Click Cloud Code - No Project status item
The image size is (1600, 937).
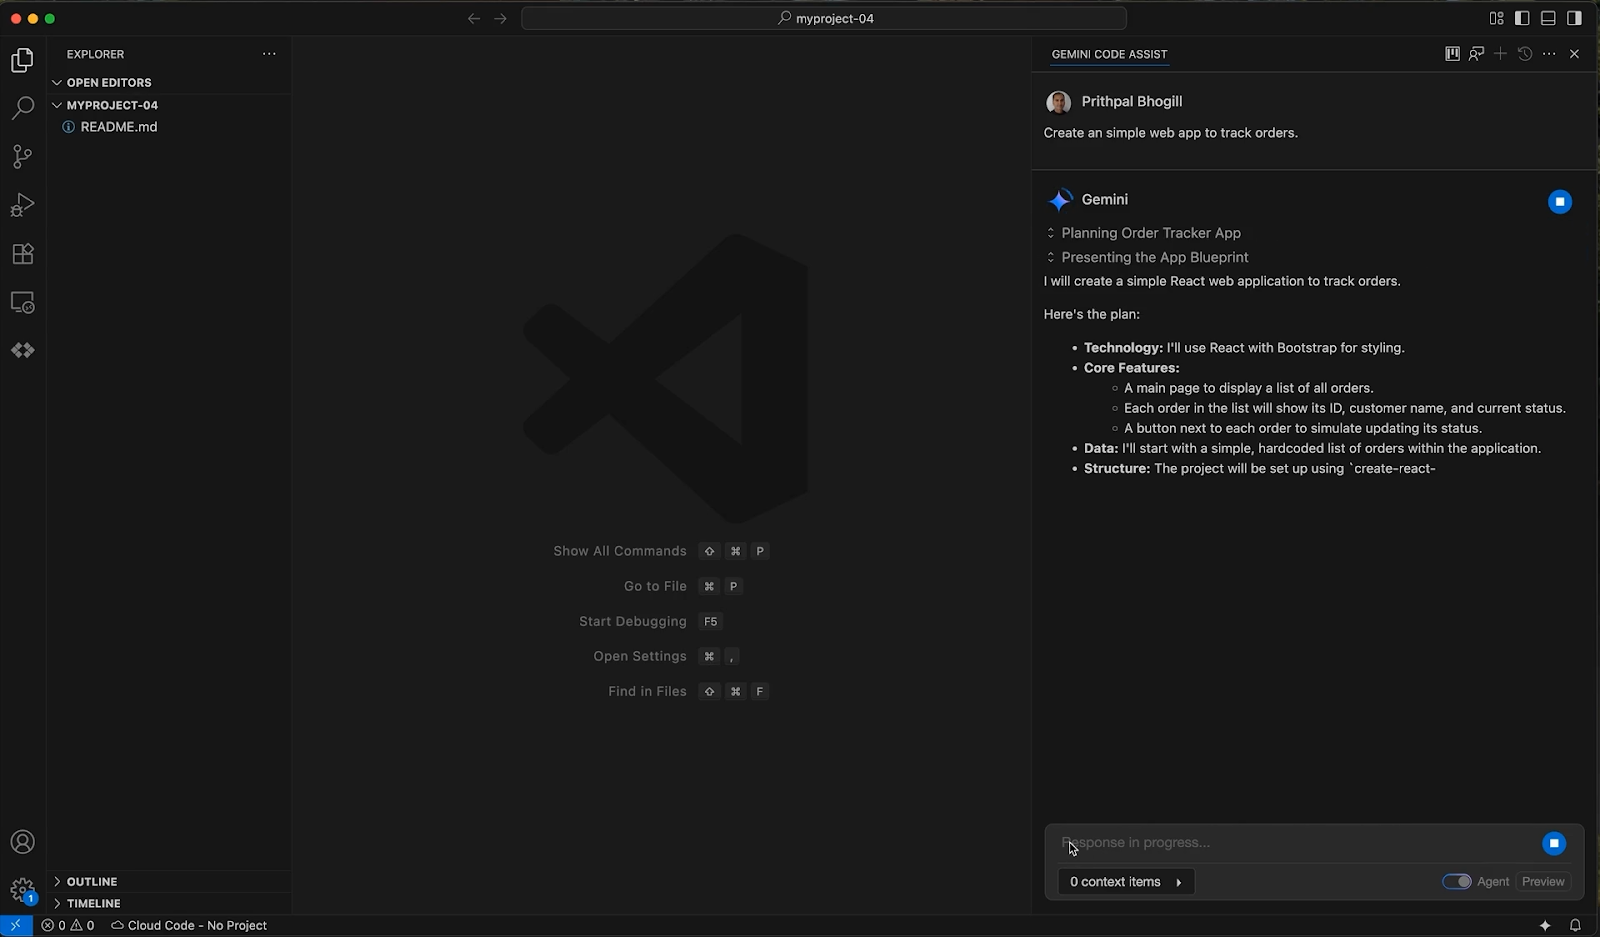pyautogui.click(x=189, y=925)
